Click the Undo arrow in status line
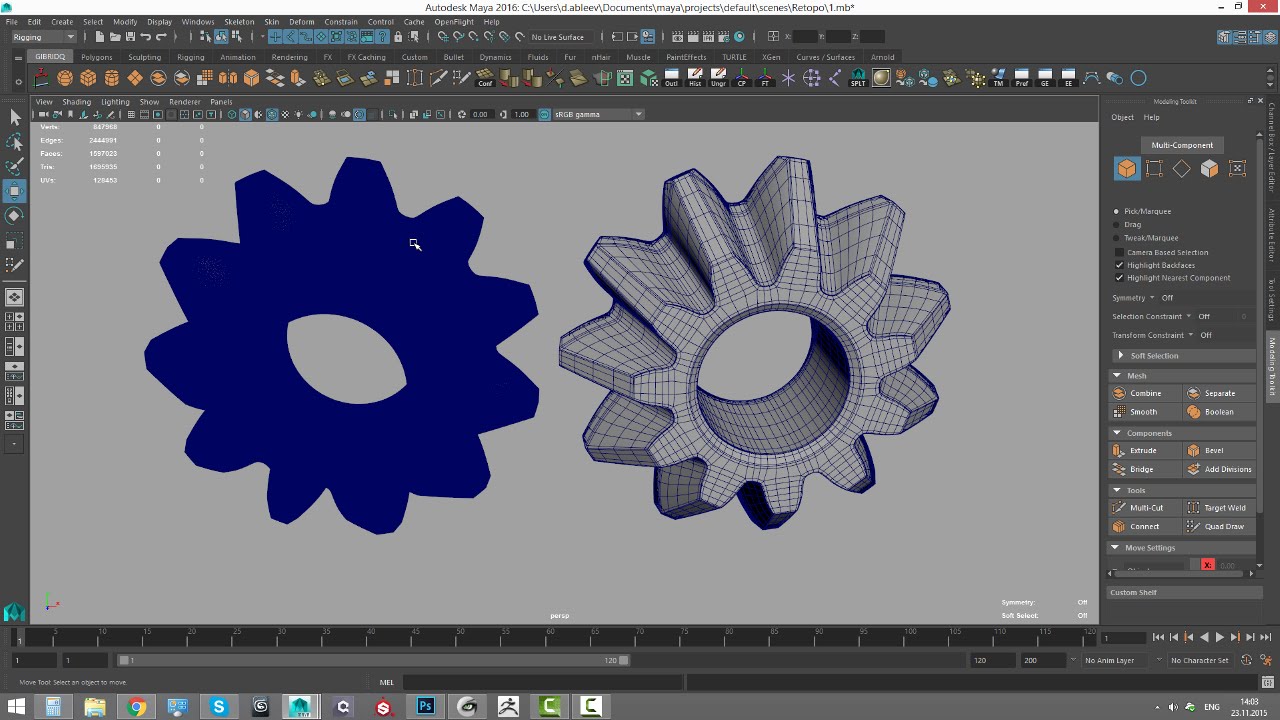1280x720 pixels. [146, 37]
